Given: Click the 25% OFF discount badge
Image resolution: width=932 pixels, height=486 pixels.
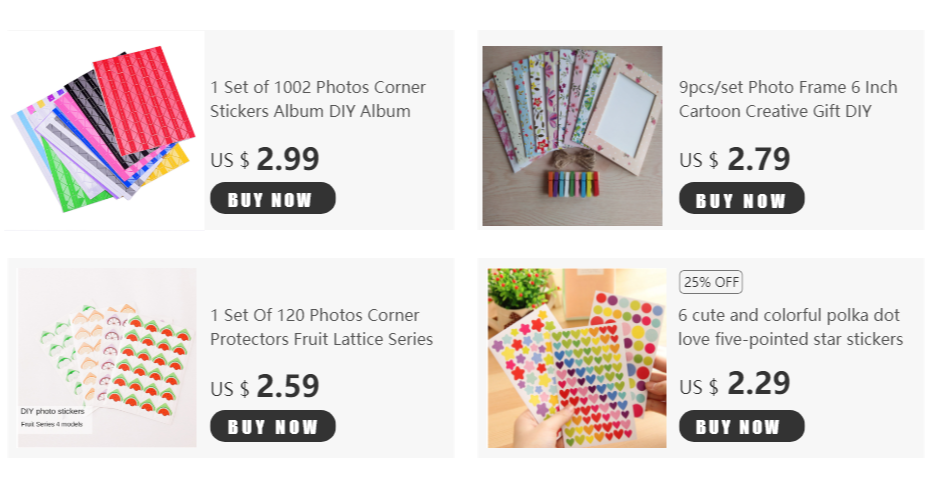Looking at the screenshot, I should click(711, 282).
